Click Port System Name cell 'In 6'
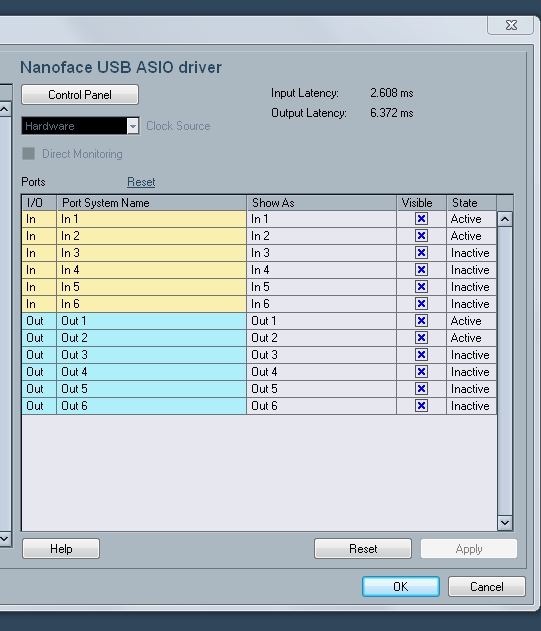The height and width of the screenshot is (631, 541). (x=151, y=304)
